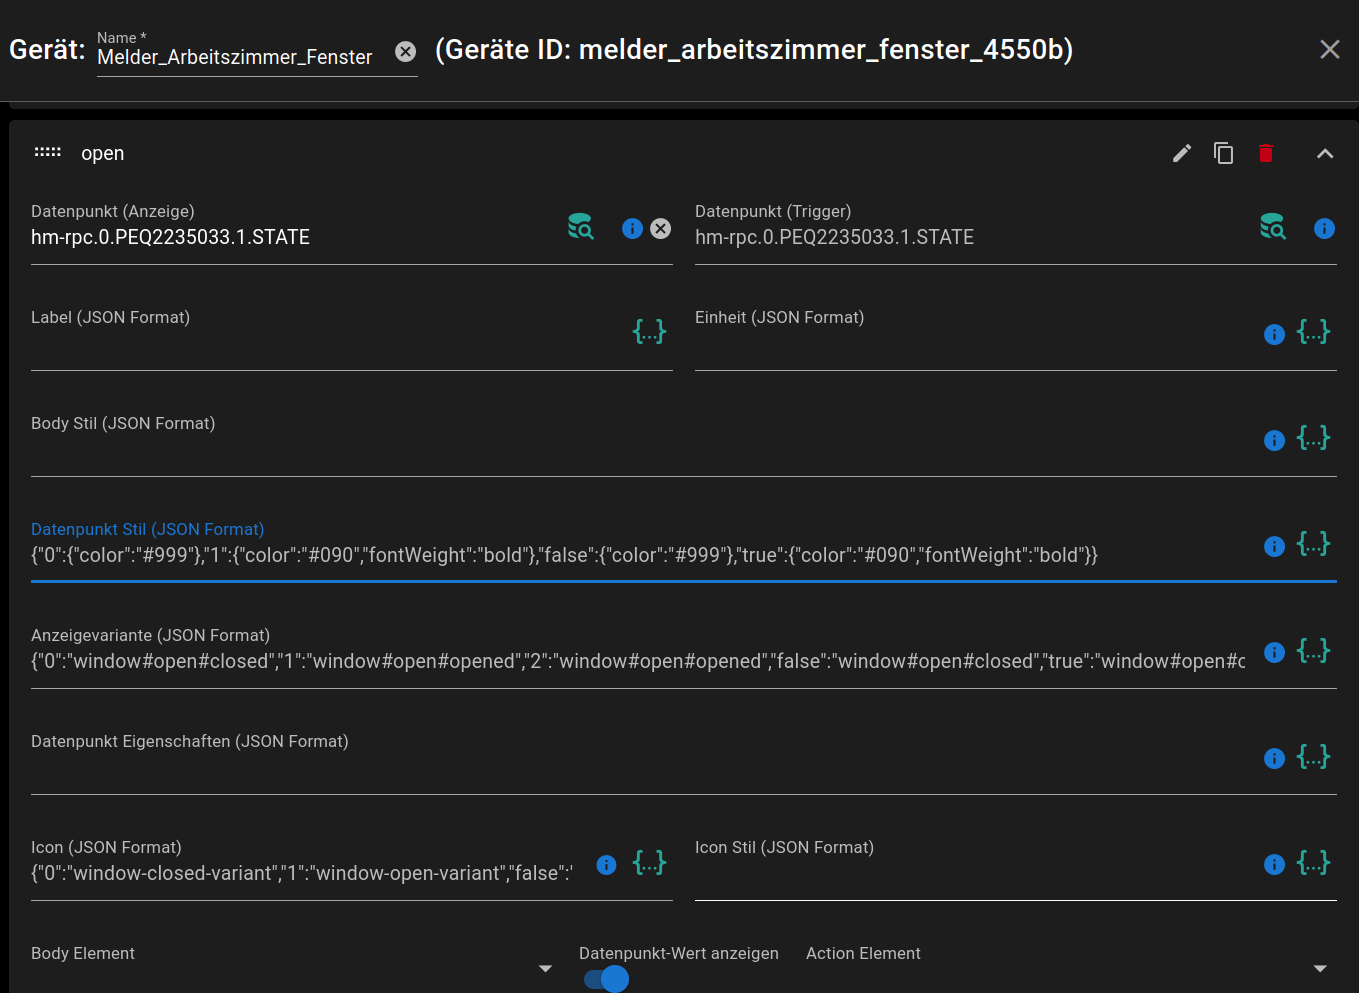The width and height of the screenshot is (1359, 993).
Task: Duplicate the open state with copy icon
Action: point(1223,153)
